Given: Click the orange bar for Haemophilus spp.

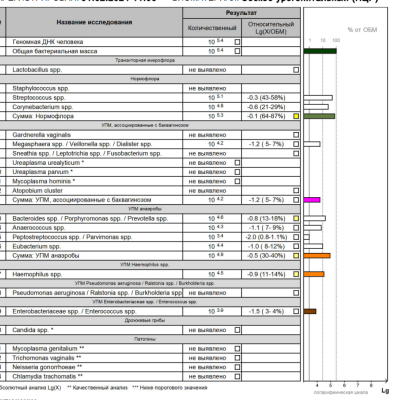Looking at the screenshot, I should click(x=314, y=274).
